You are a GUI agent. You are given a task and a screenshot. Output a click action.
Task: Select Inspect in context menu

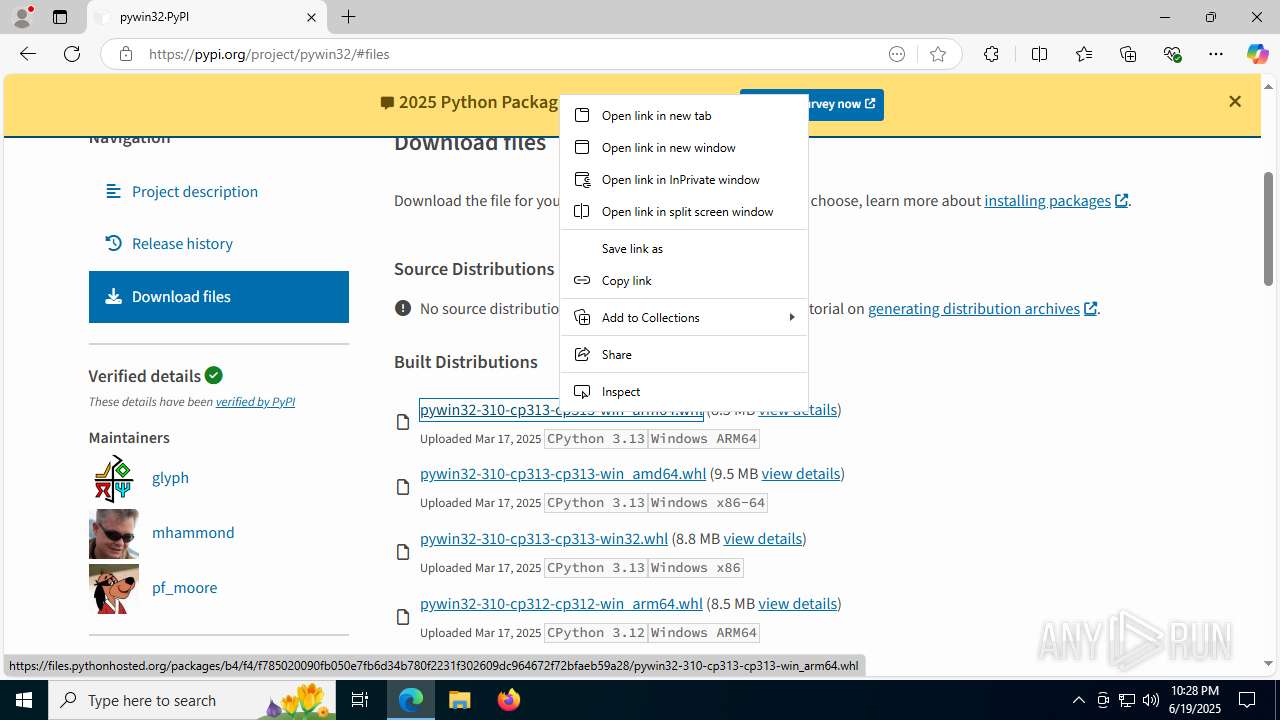pyautogui.click(x=684, y=391)
